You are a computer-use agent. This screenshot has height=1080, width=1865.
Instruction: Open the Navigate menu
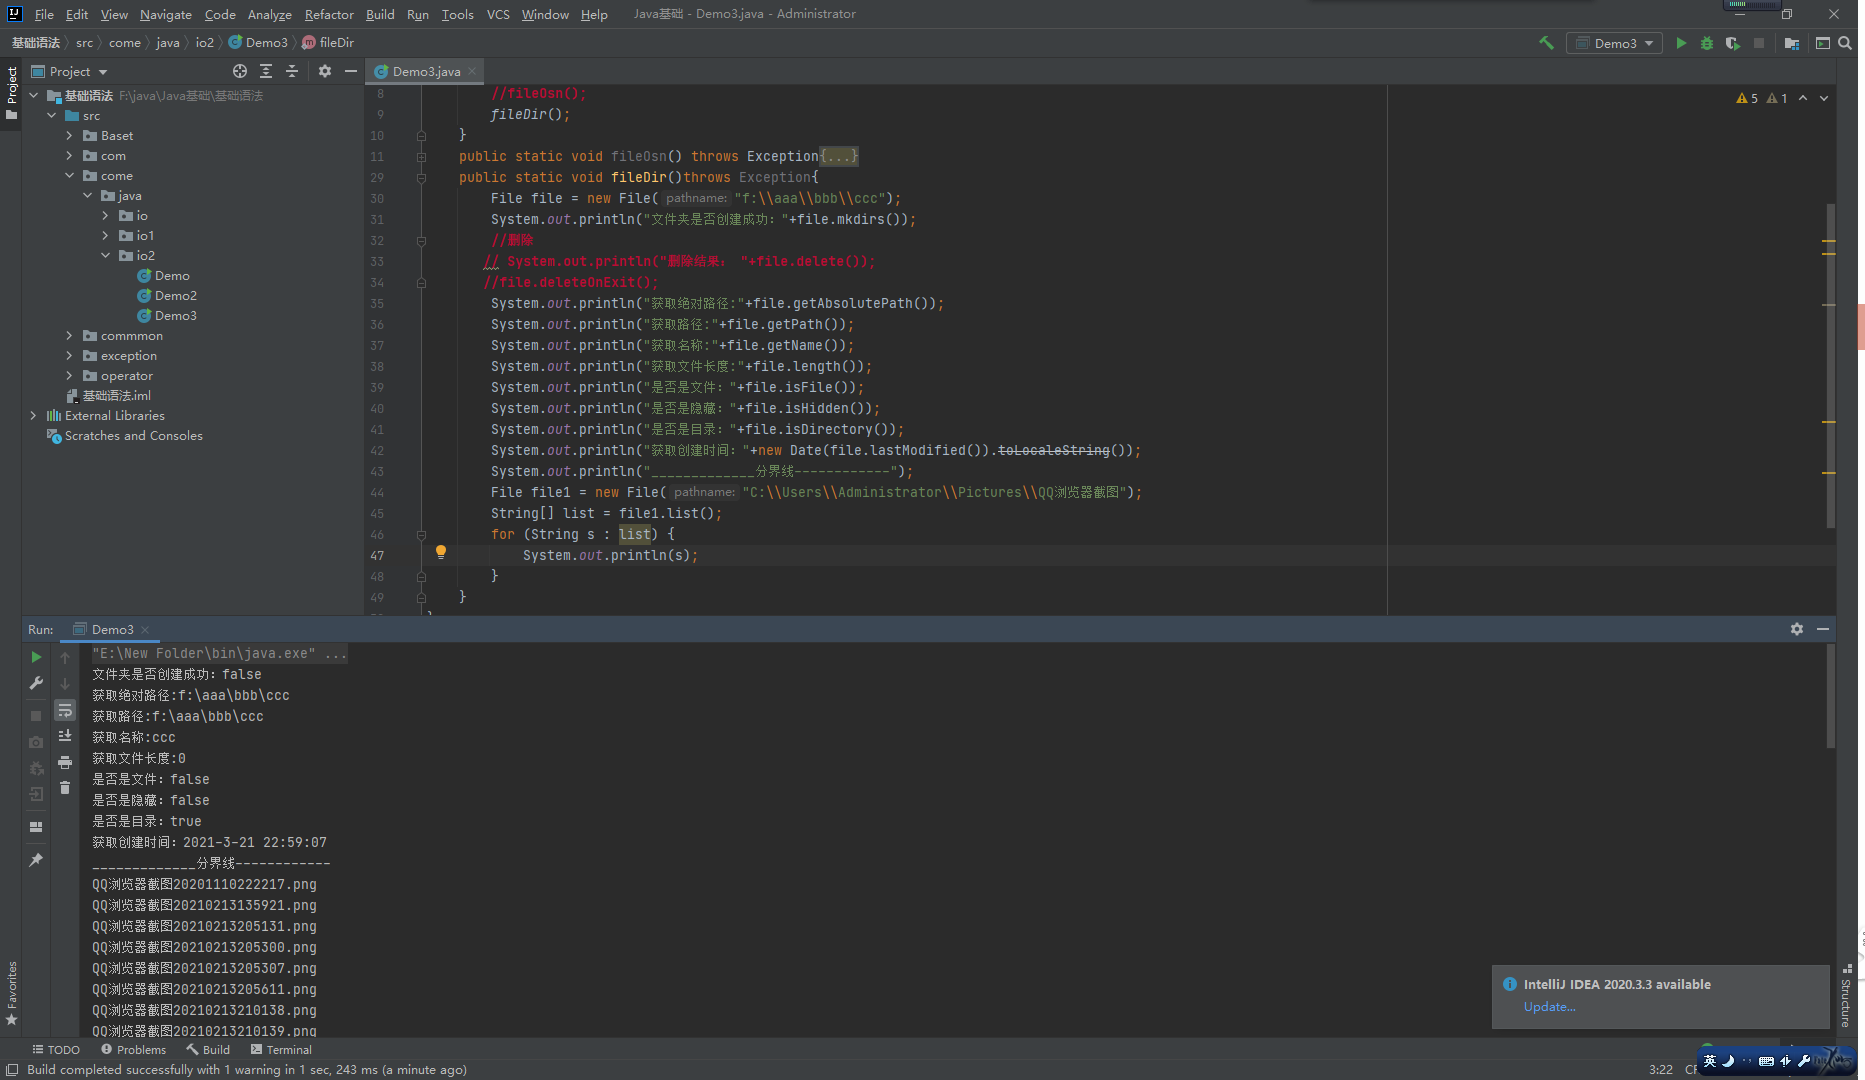(x=165, y=14)
